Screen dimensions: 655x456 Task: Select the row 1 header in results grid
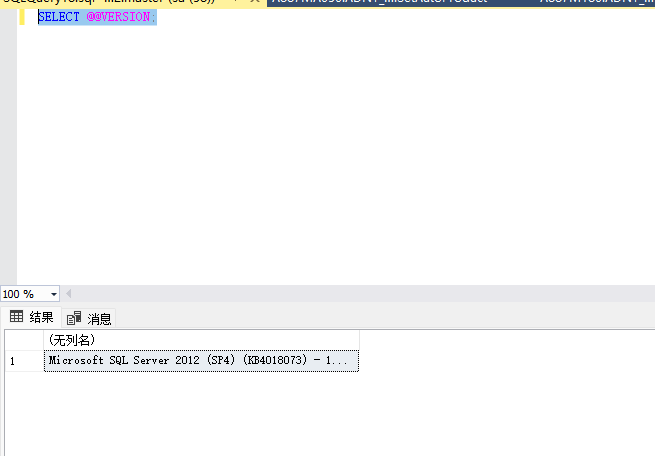tap(25, 361)
